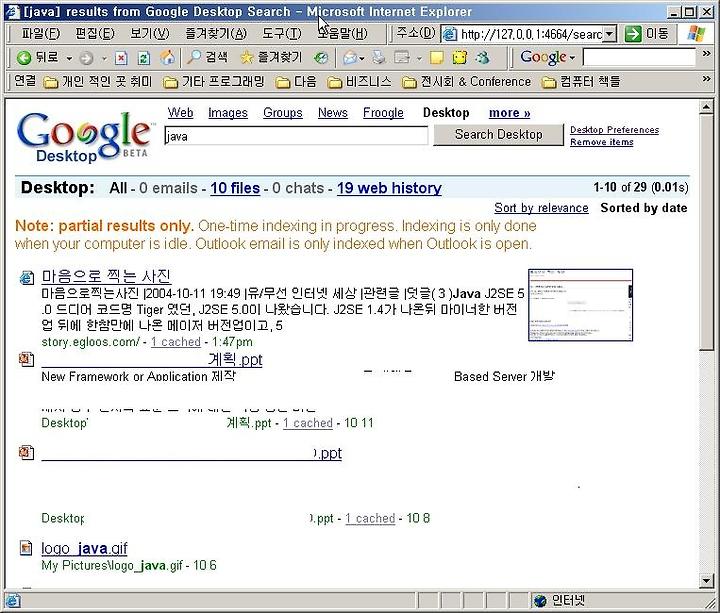
Task: Open the 1 cached link for story.egloos.com
Action: point(176,342)
